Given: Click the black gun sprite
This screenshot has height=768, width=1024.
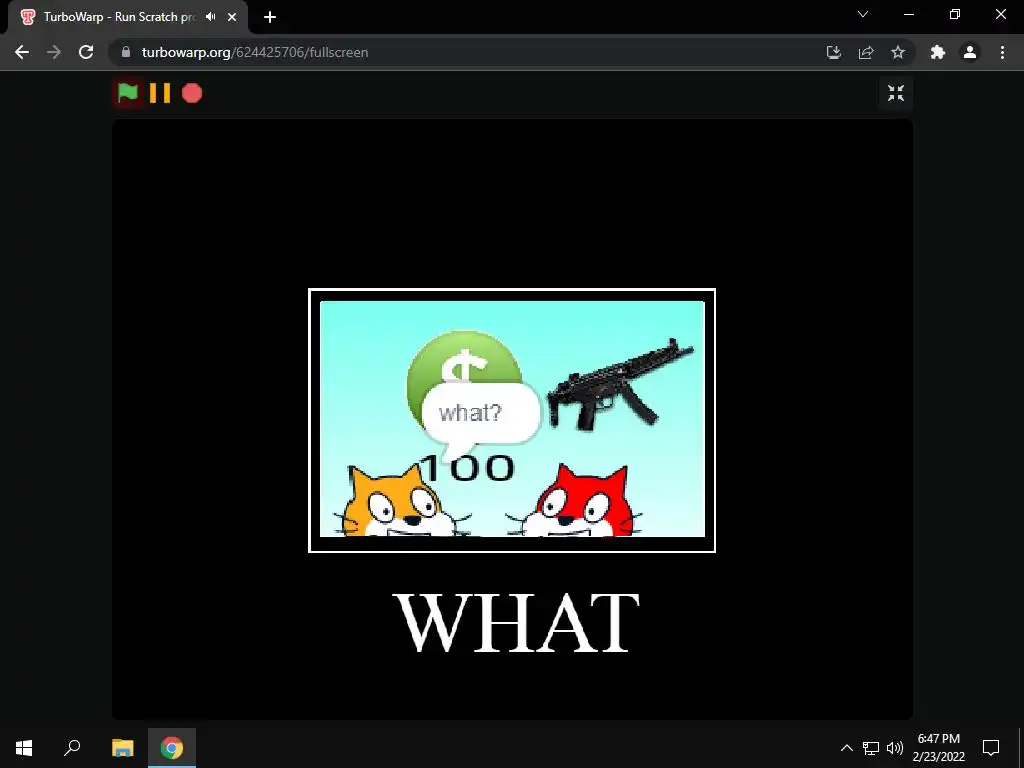Looking at the screenshot, I should (620, 385).
